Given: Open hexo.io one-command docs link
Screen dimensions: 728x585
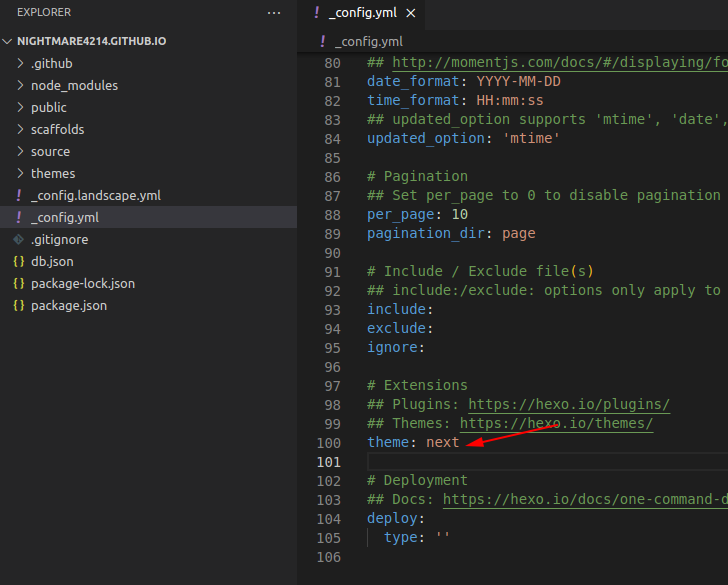Looking at the screenshot, I should tap(585, 499).
